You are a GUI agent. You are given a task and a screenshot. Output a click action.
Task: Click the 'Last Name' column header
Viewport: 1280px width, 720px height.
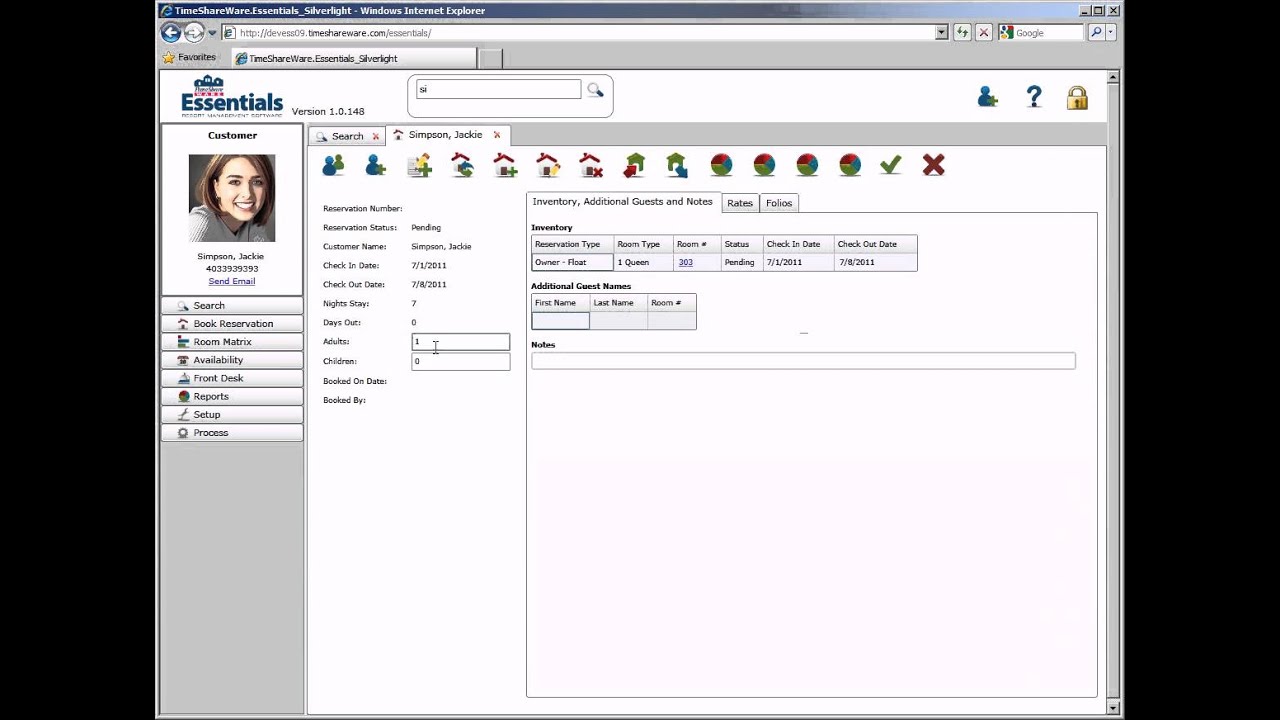coord(618,303)
